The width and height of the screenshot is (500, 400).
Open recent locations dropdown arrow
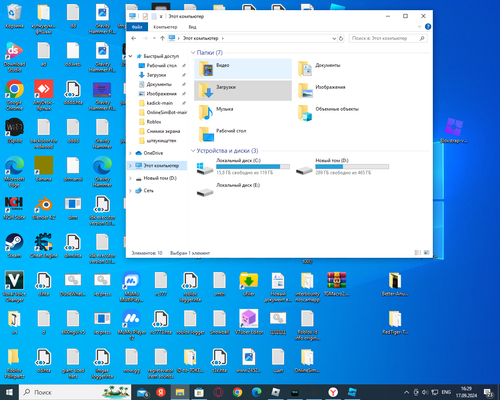pyautogui.click(x=154, y=38)
